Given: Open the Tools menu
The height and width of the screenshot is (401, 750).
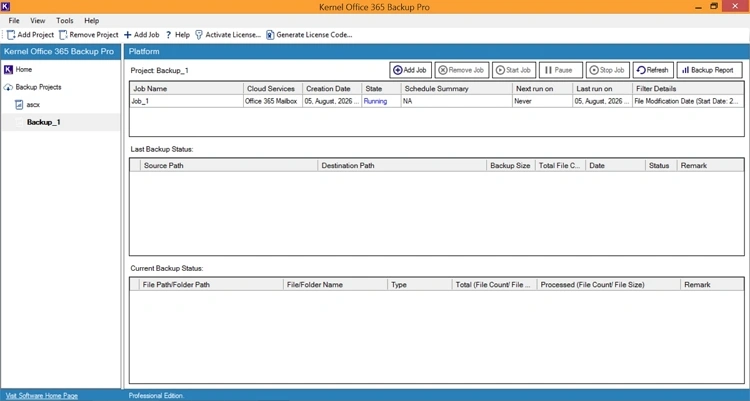Looking at the screenshot, I should coord(65,21).
